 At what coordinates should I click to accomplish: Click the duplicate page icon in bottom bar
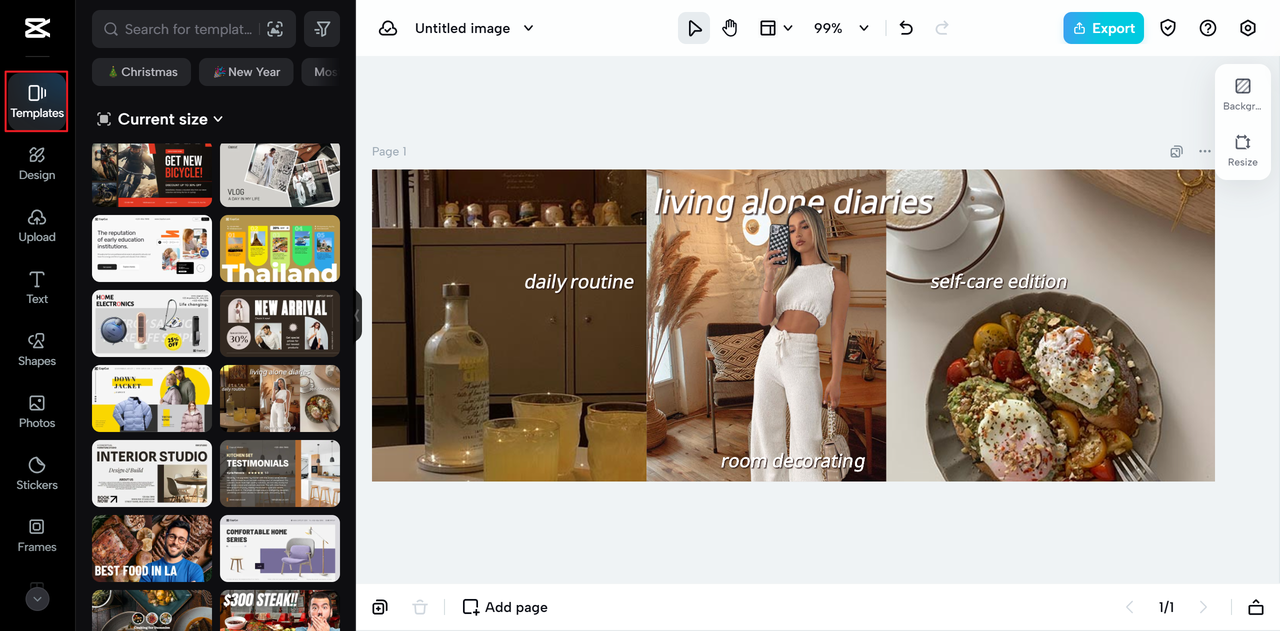click(x=380, y=607)
